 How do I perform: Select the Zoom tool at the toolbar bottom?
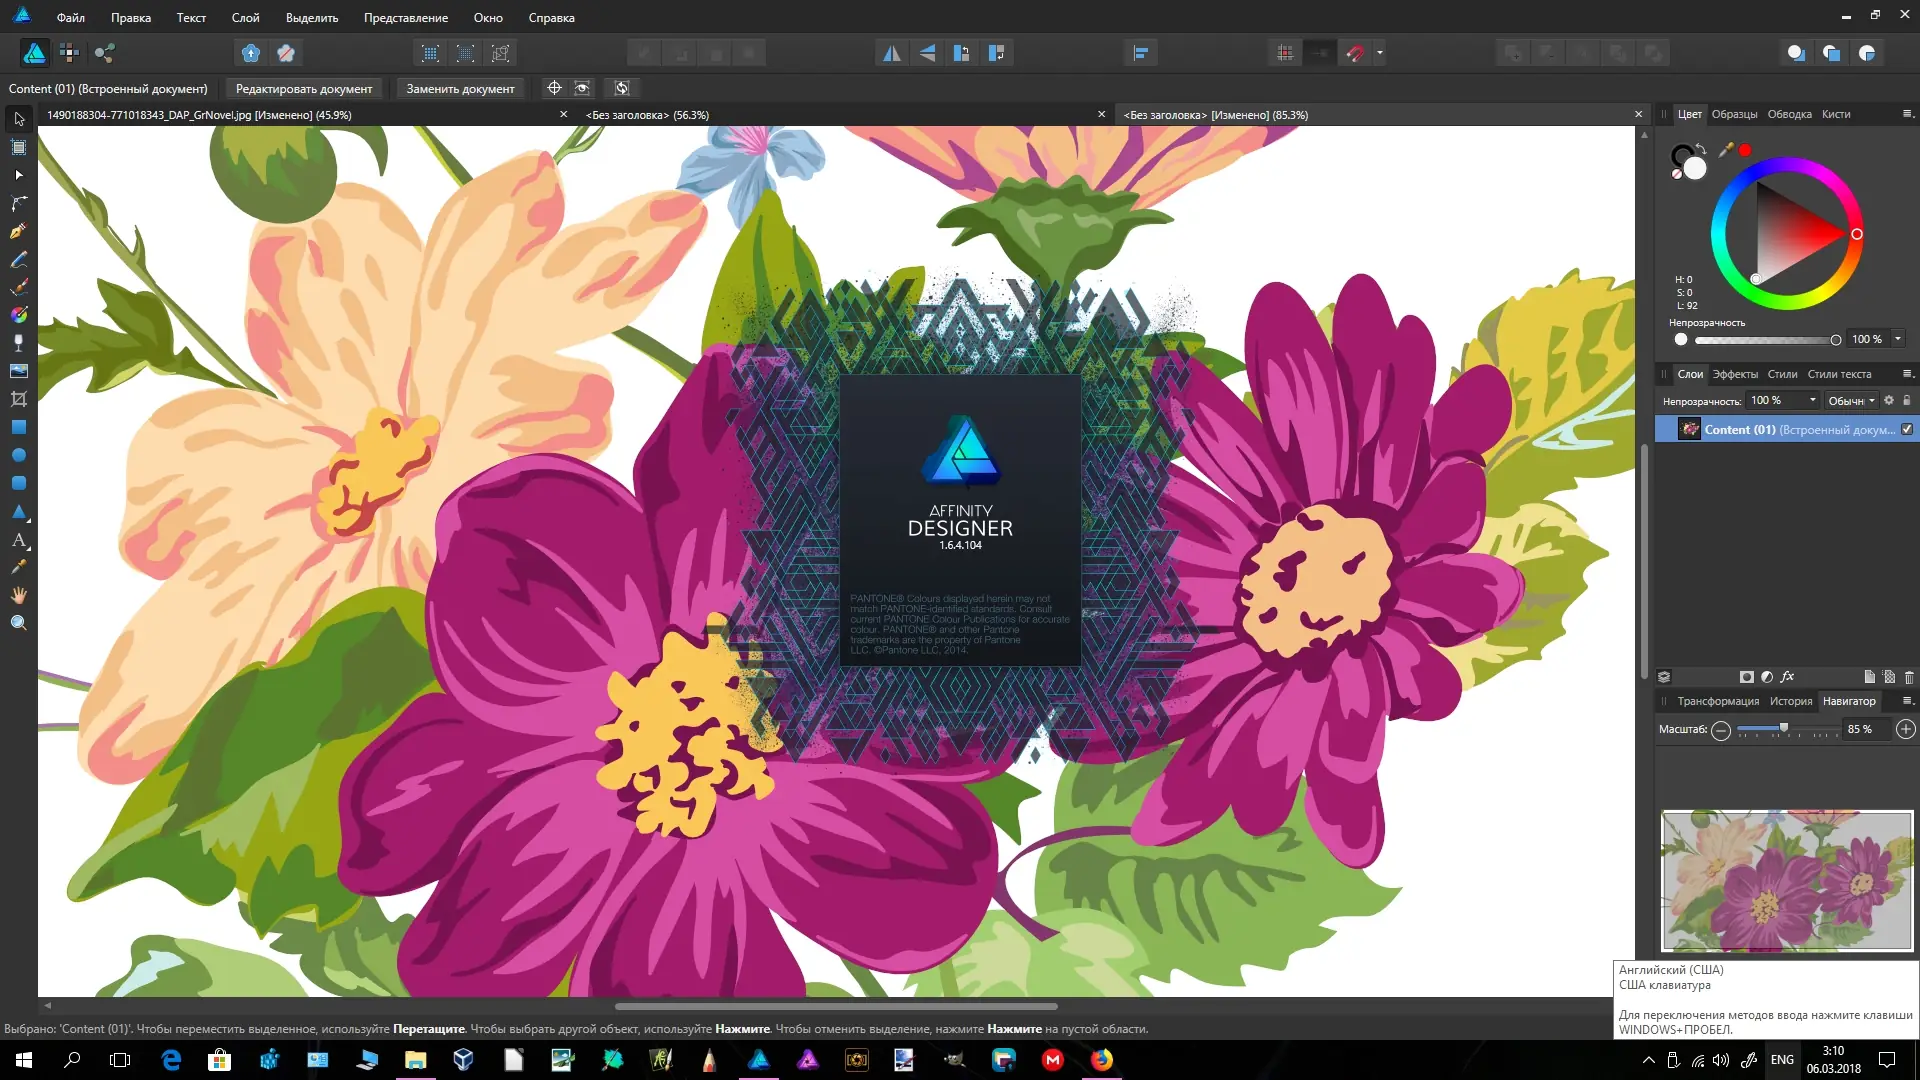click(x=18, y=622)
